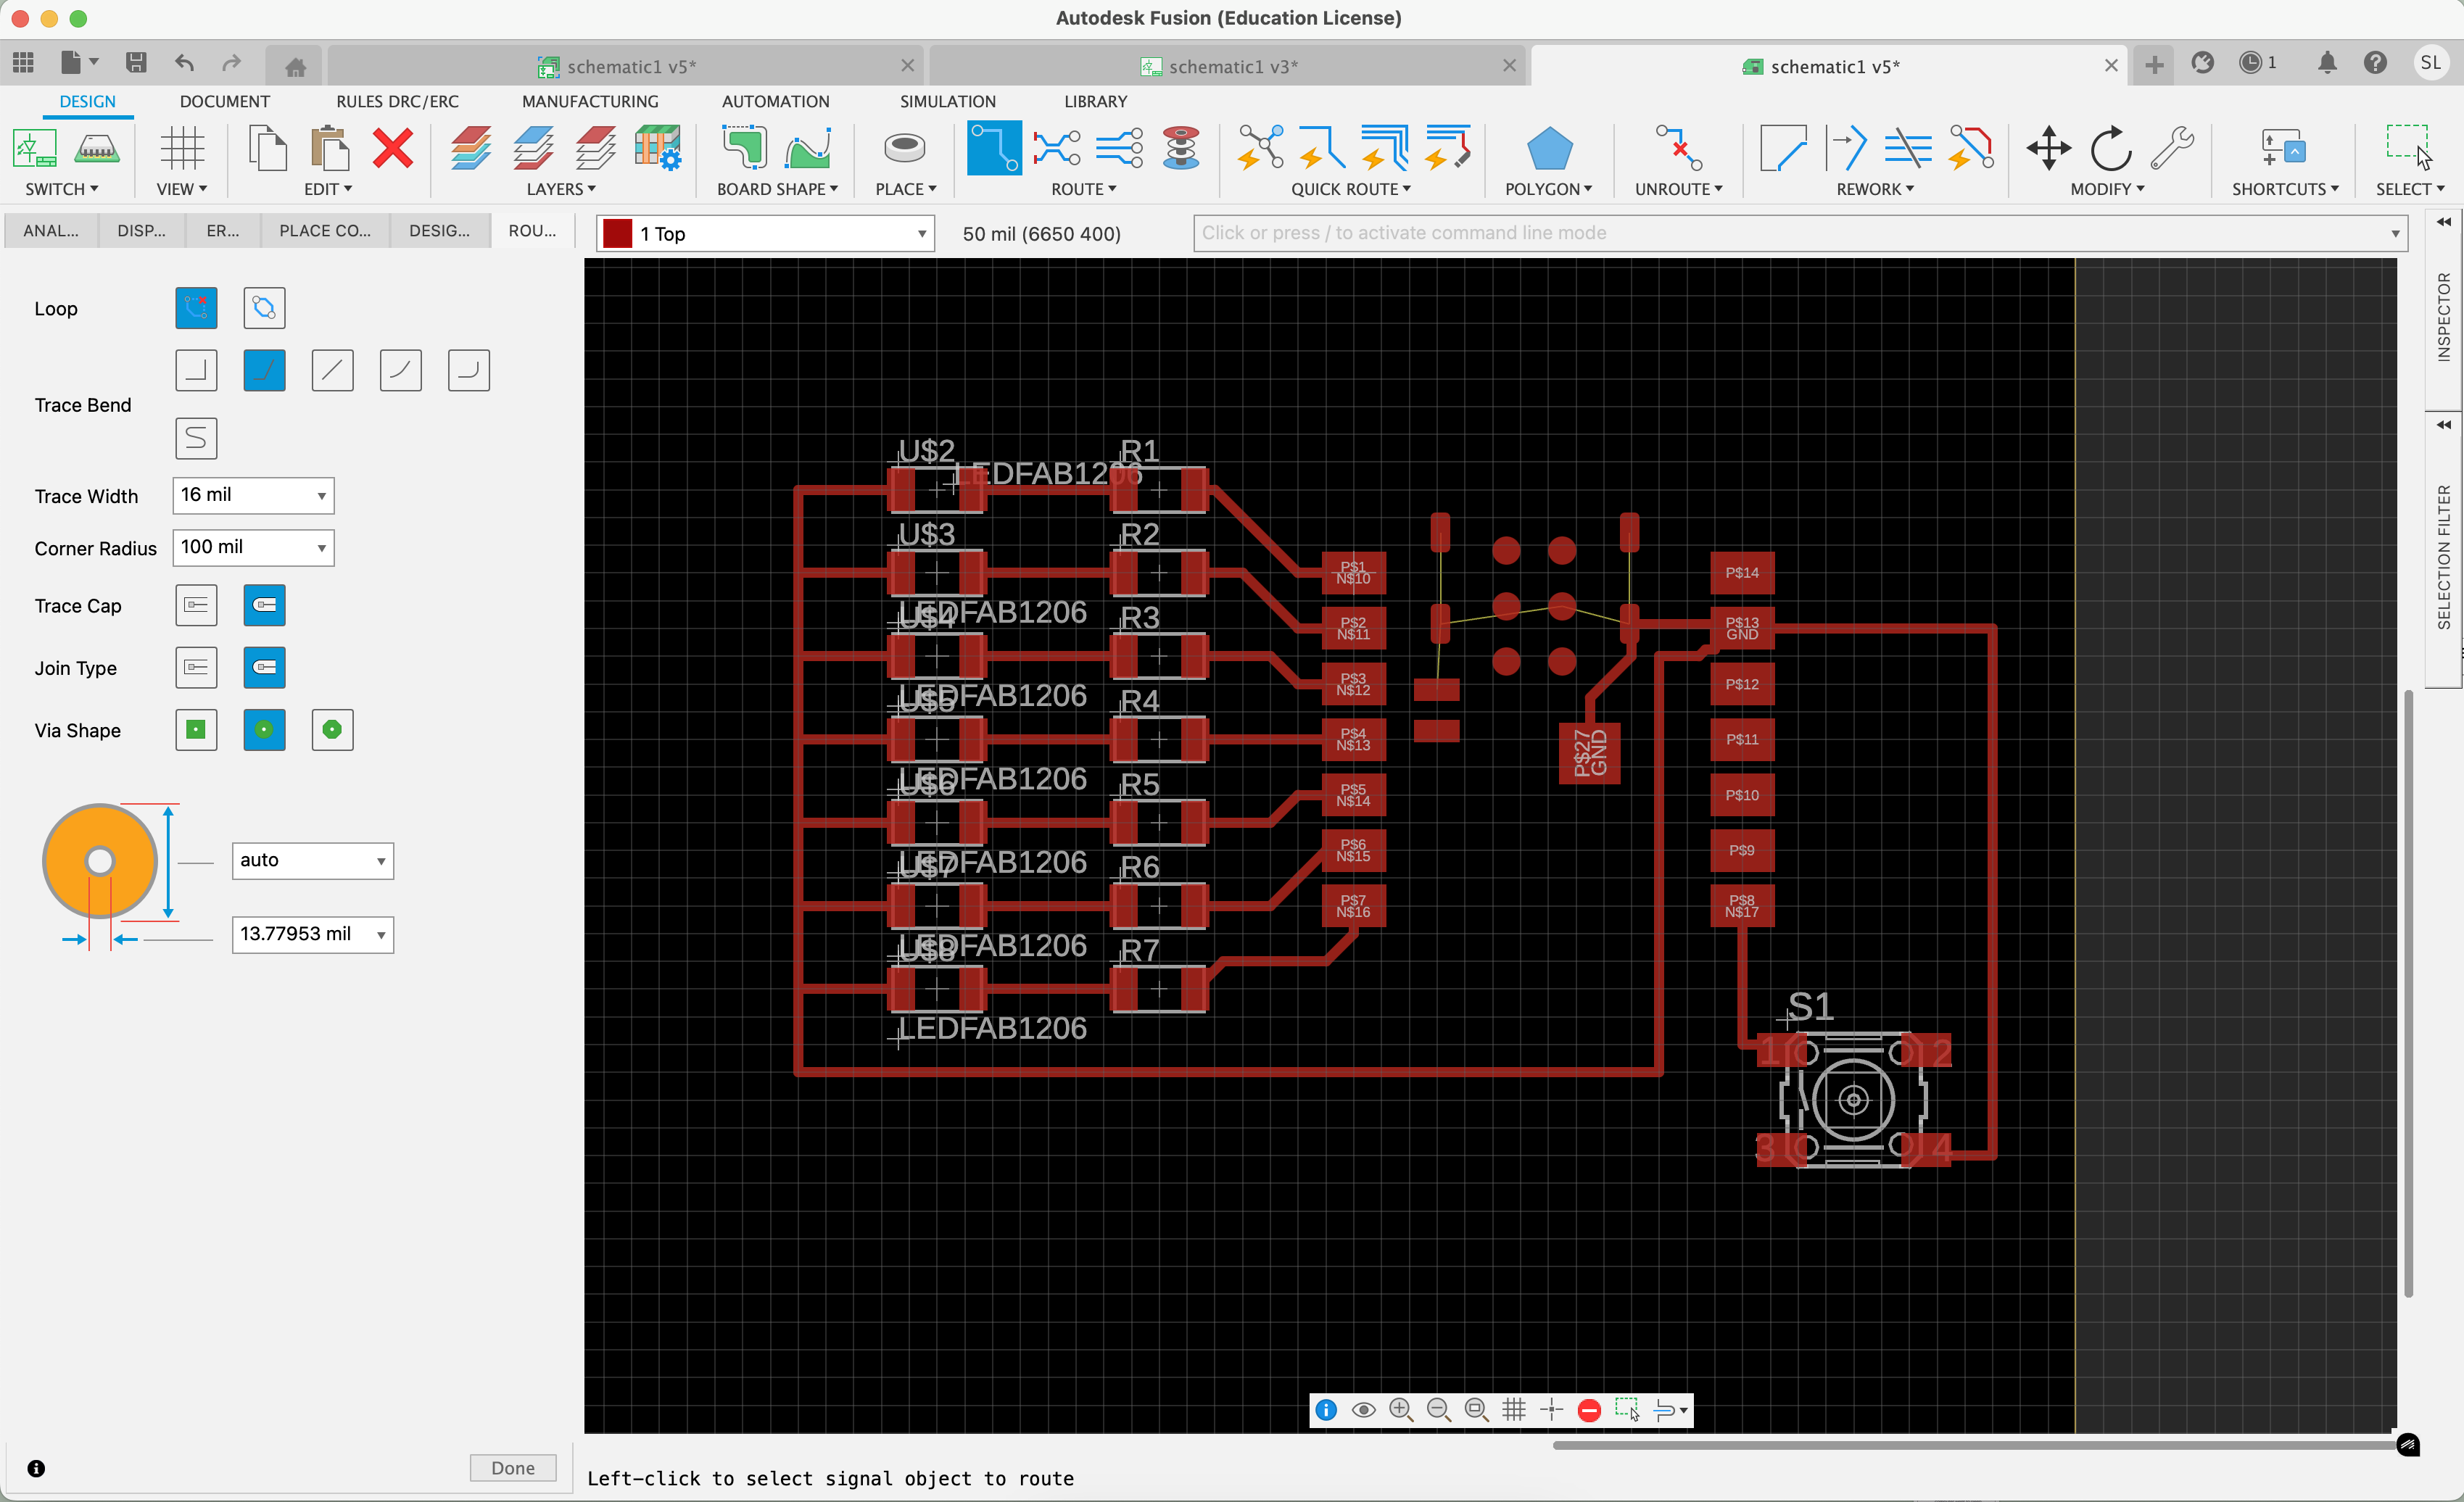Switch to SIMULATION ribbon tab
The height and width of the screenshot is (1502, 2464).
point(943,100)
